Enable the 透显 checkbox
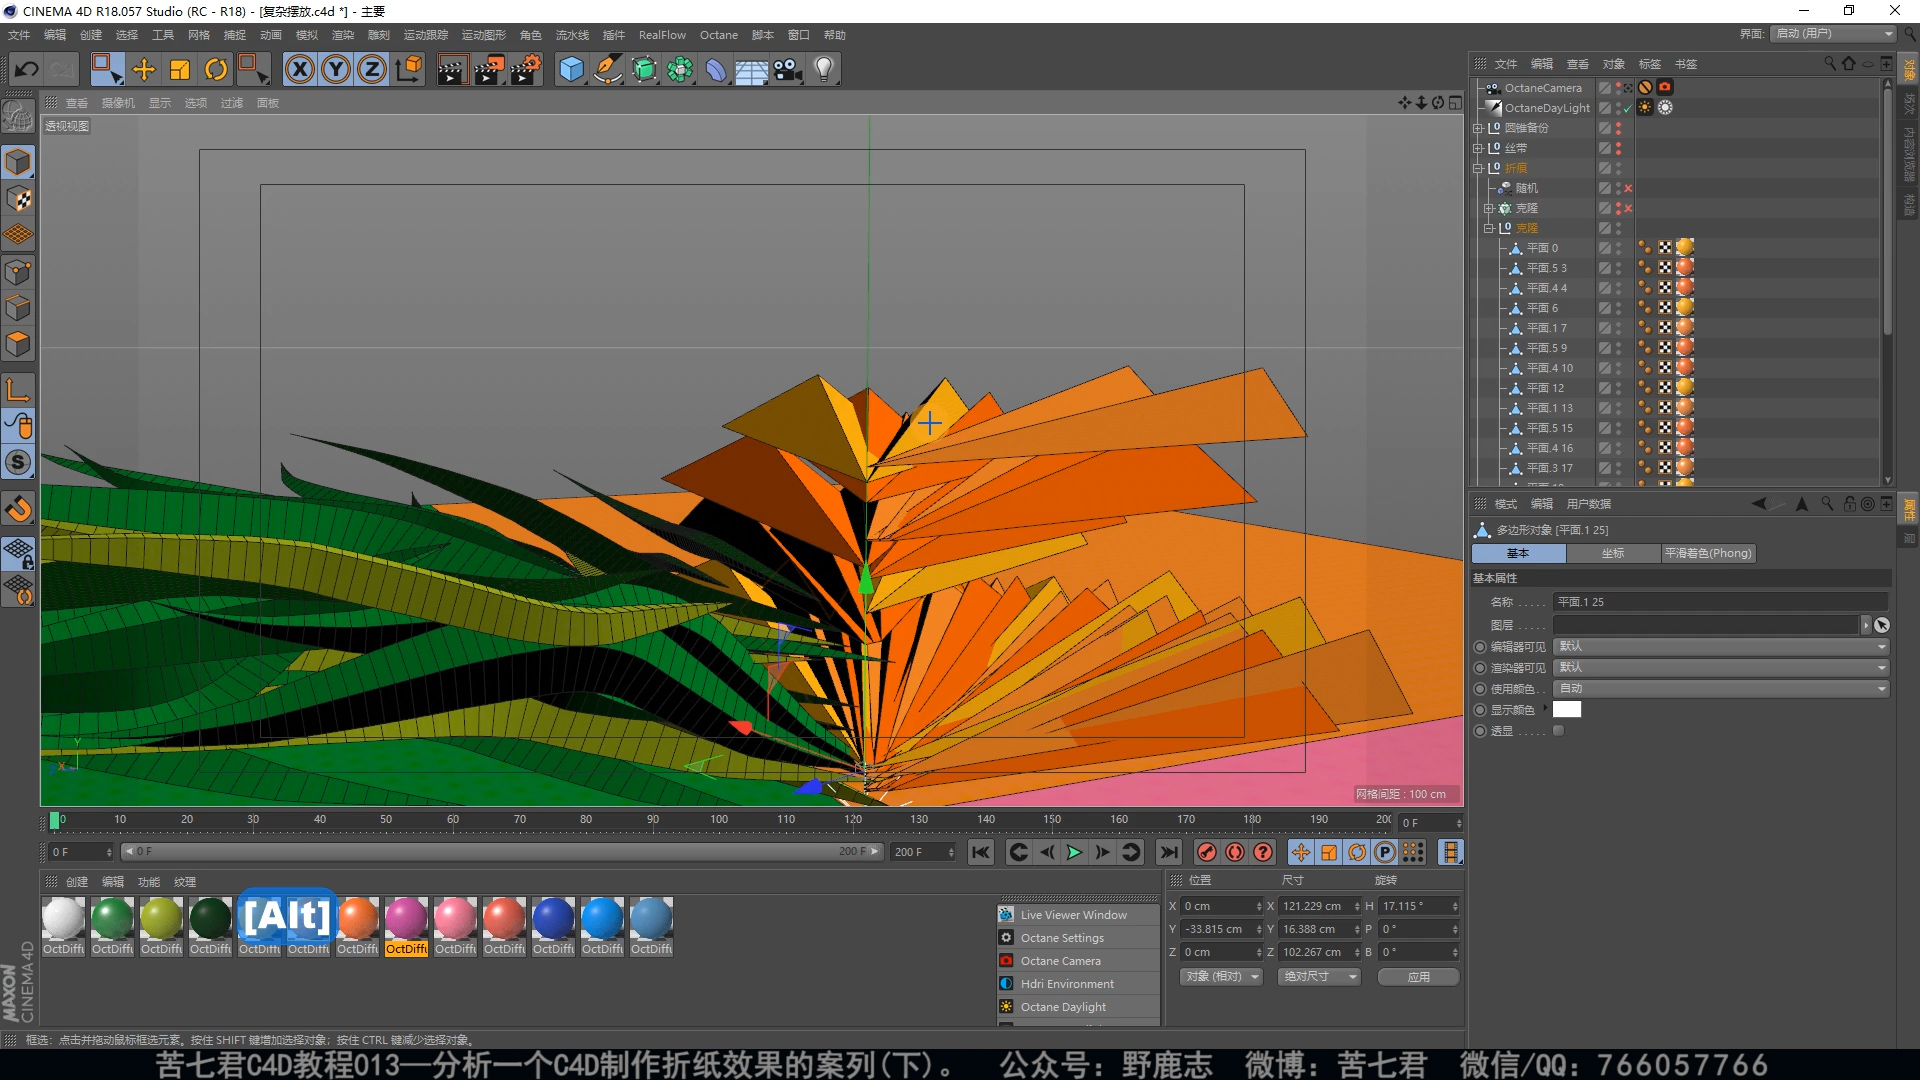This screenshot has height=1080, width=1920. (1558, 731)
